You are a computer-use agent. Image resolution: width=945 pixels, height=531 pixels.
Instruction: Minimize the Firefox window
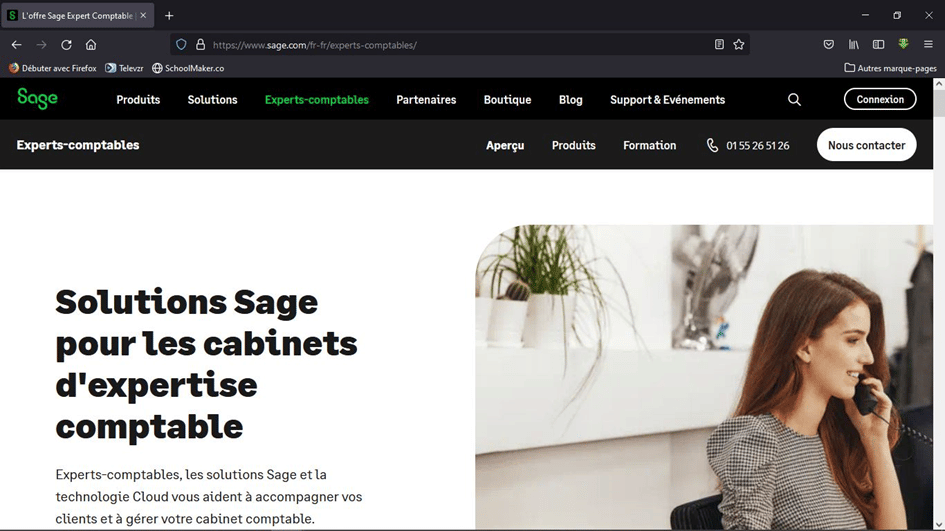coord(865,15)
